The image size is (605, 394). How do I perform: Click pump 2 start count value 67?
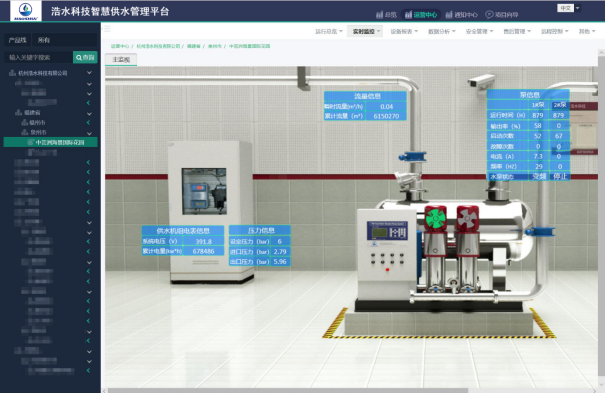point(559,136)
